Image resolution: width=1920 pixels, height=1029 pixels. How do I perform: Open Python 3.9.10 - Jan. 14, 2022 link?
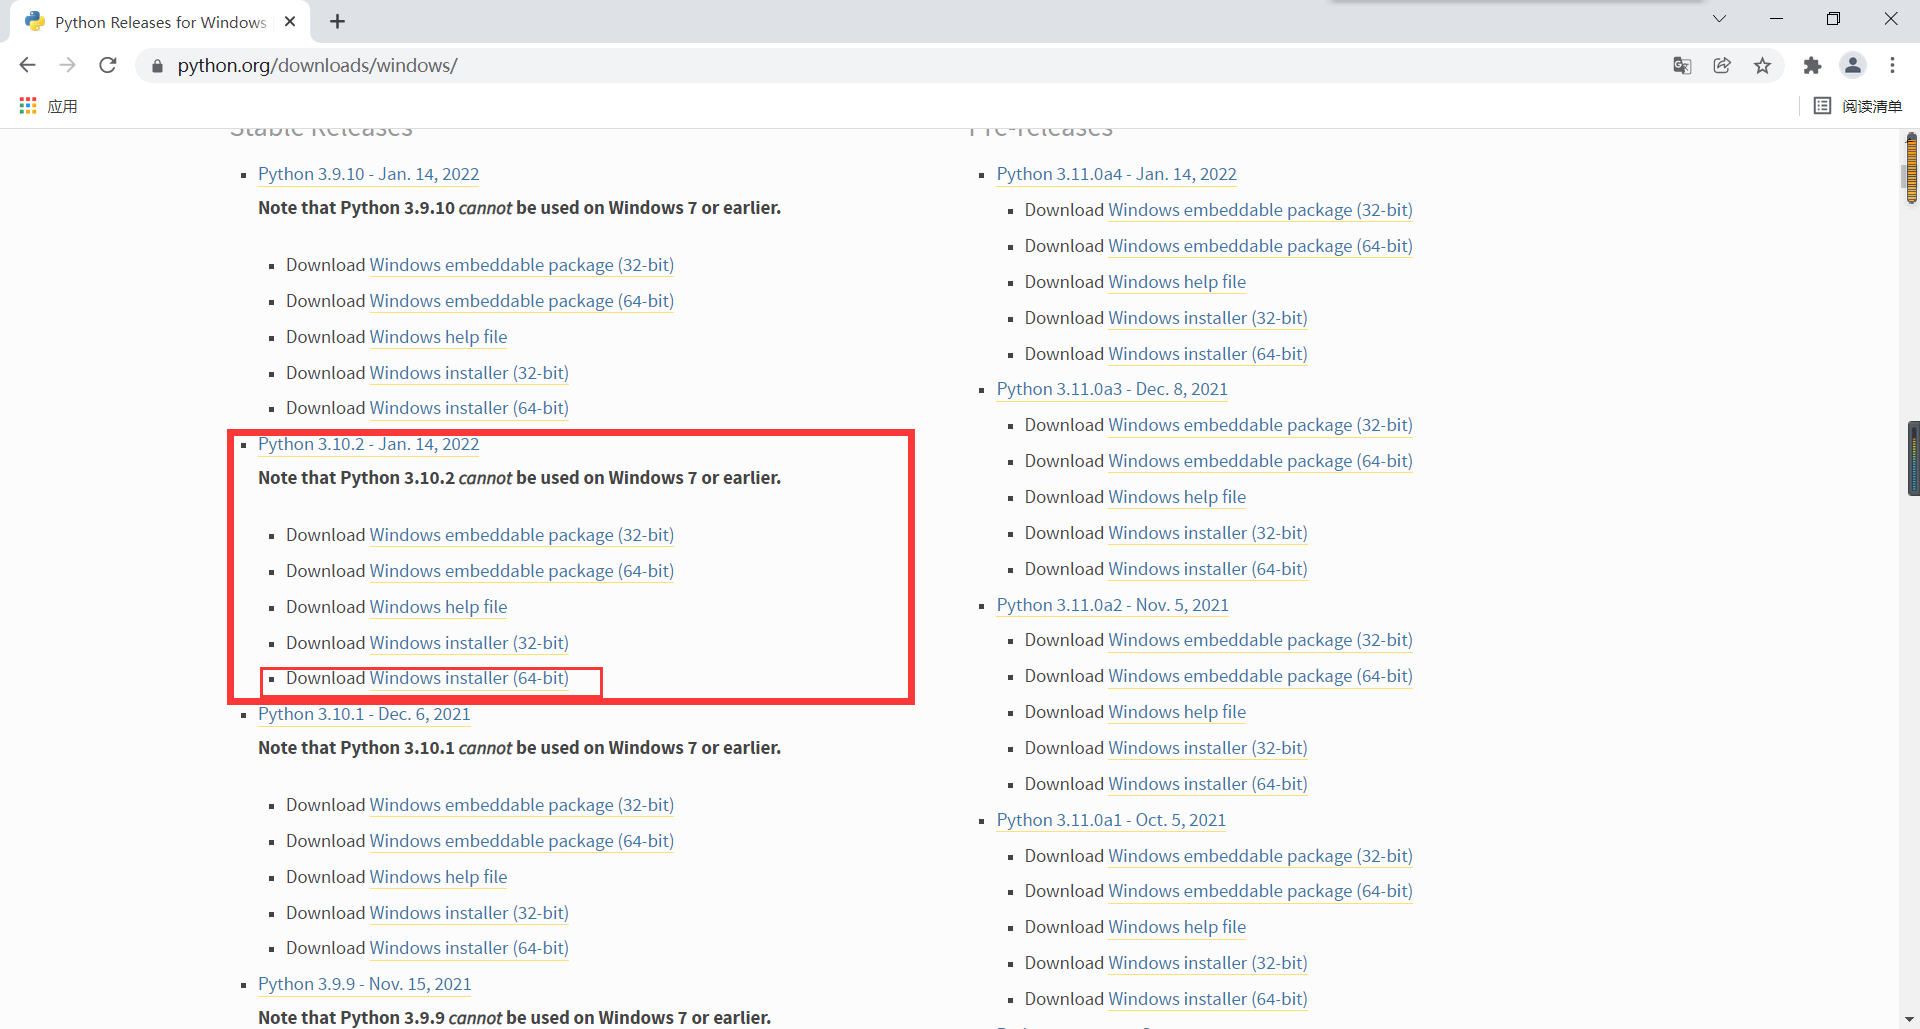368,174
